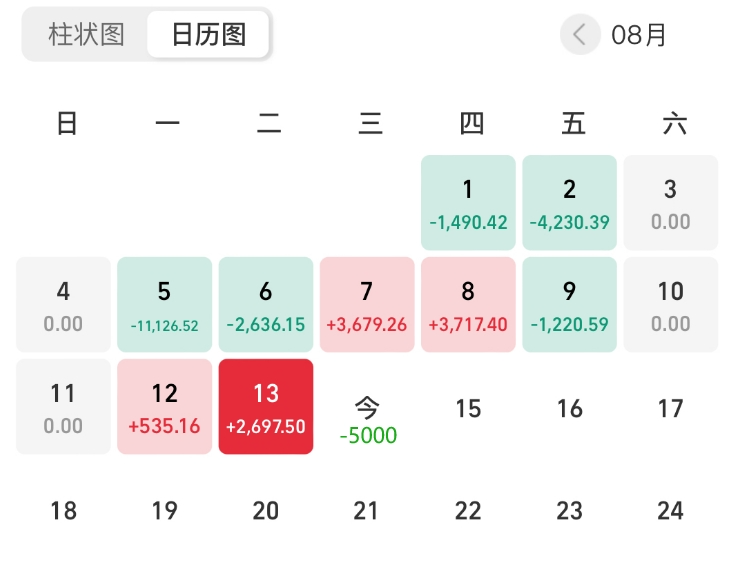The height and width of the screenshot is (561, 747).
Task: Click the 三 Wednesday column header
Action: 370,123
